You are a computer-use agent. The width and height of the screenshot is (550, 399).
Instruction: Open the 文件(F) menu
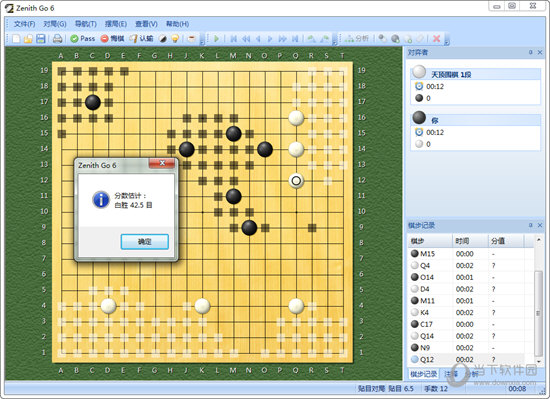click(25, 24)
